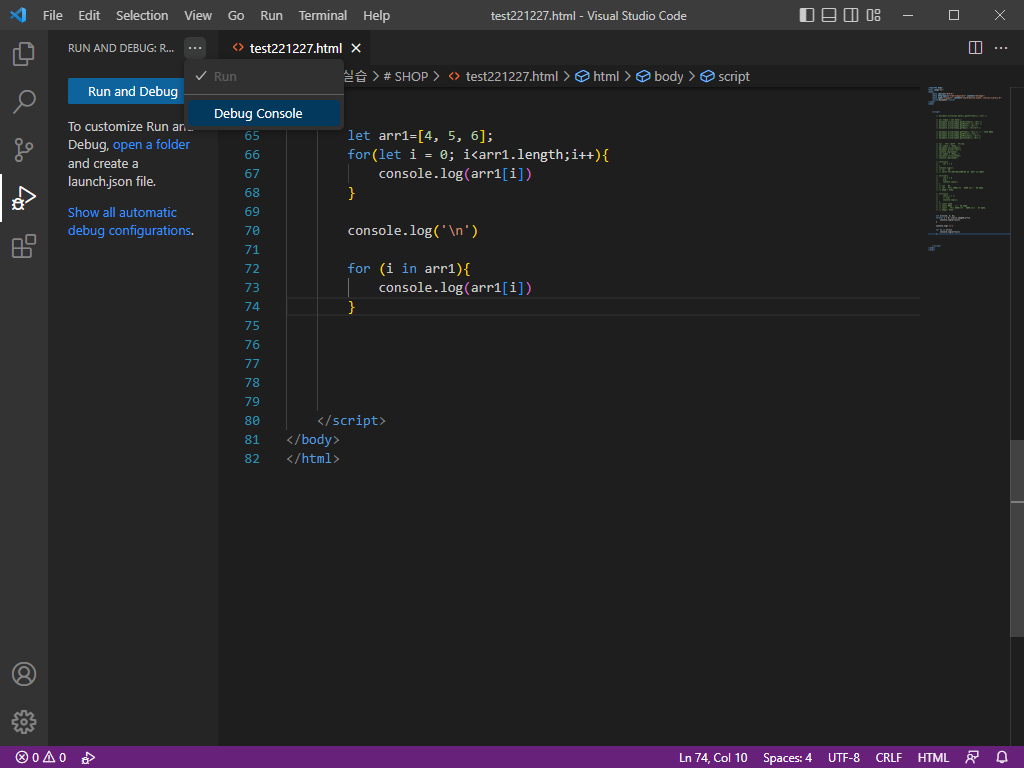Toggle Secondary Side Bar layout icon
1024x768 pixels.
pyautogui.click(x=851, y=15)
